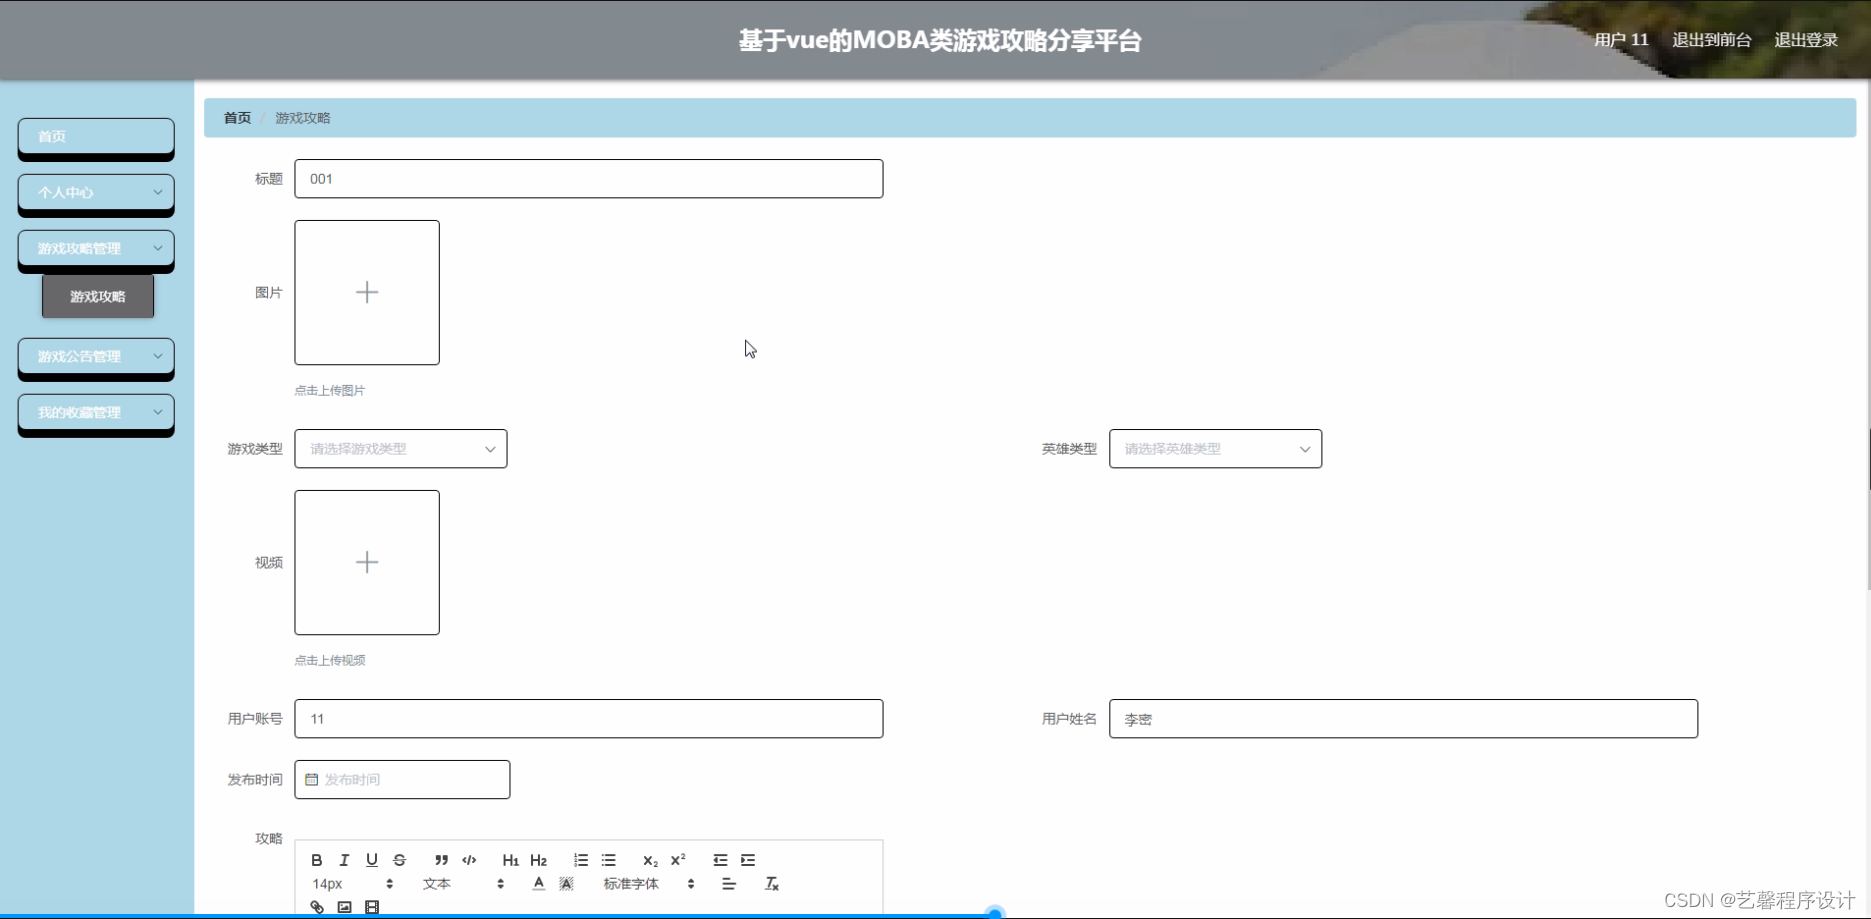Apply bold formatting in the strategy editor
Viewport: 1871px width, 919px height.
(316, 860)
